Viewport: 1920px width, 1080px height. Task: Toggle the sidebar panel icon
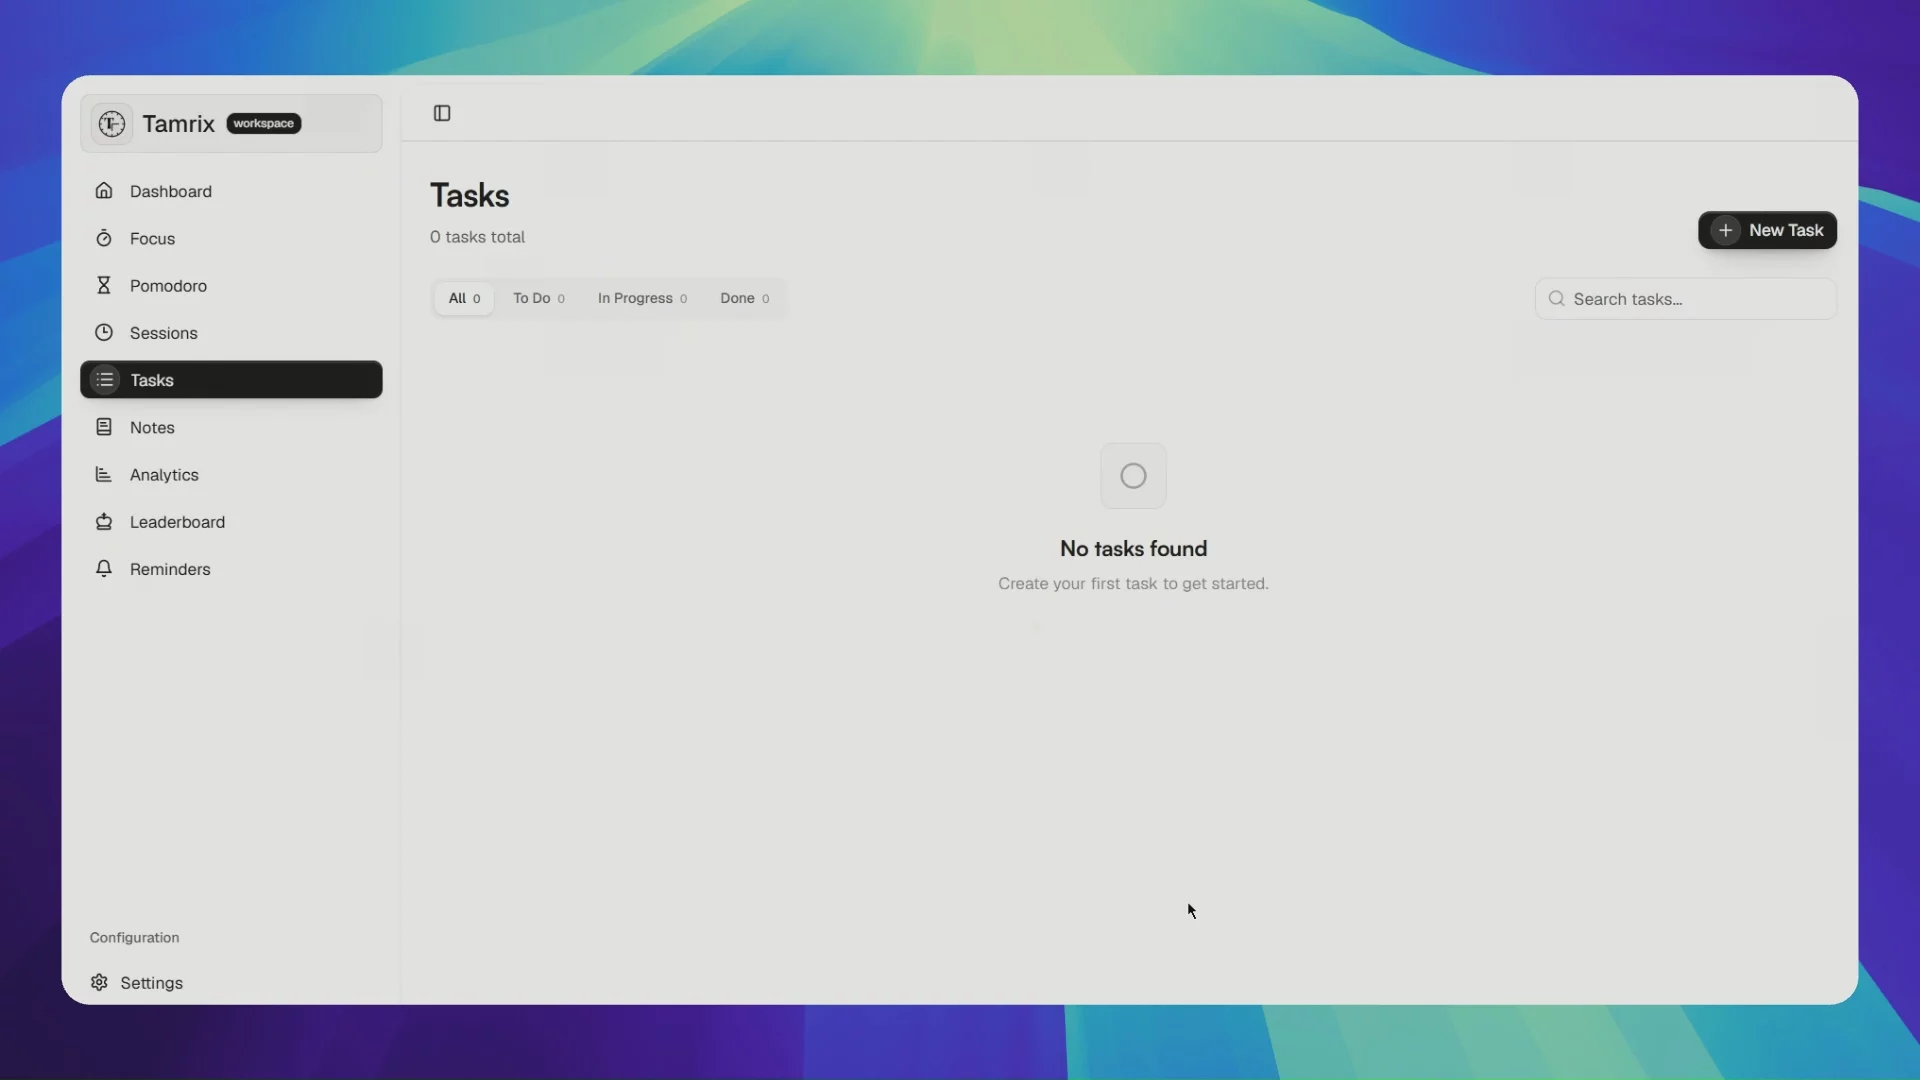(442, 113)
